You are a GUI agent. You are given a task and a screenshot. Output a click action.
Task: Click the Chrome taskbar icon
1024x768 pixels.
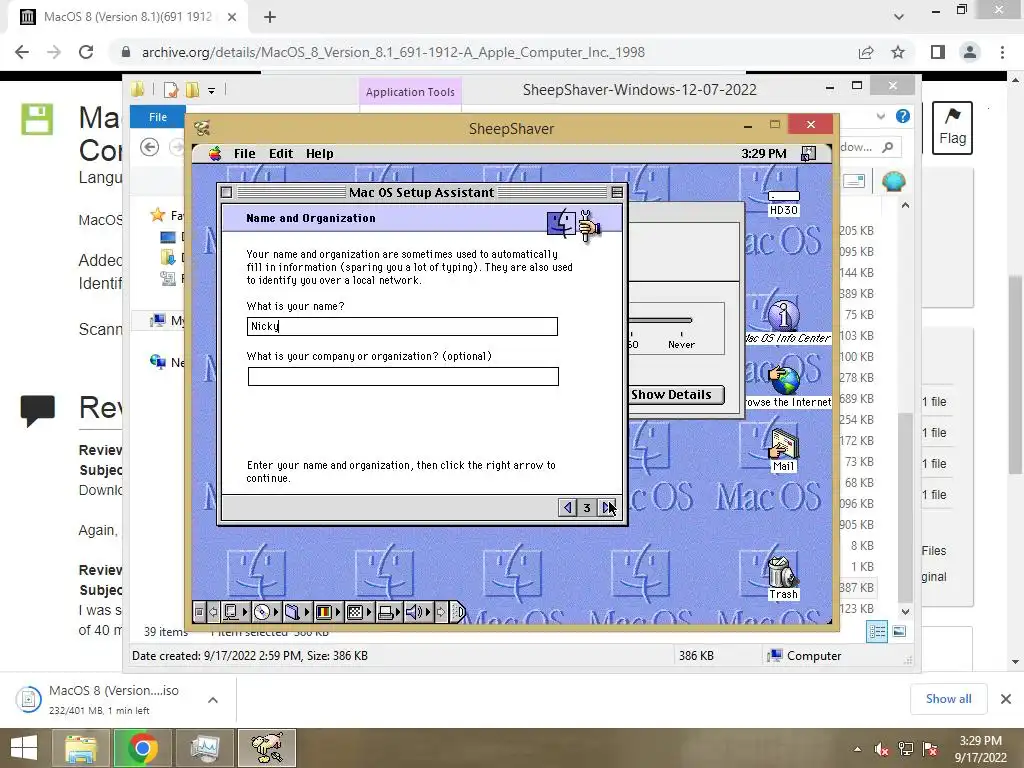tap(142, 748)
